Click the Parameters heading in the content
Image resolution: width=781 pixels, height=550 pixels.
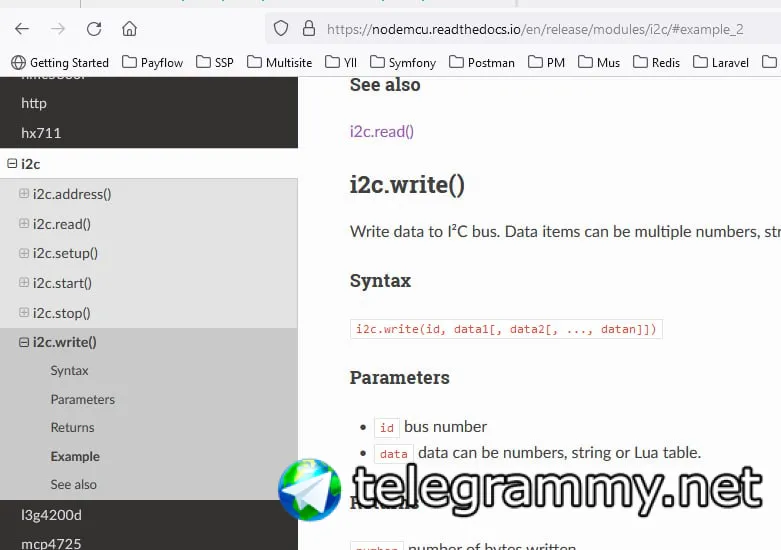point(399,378)
